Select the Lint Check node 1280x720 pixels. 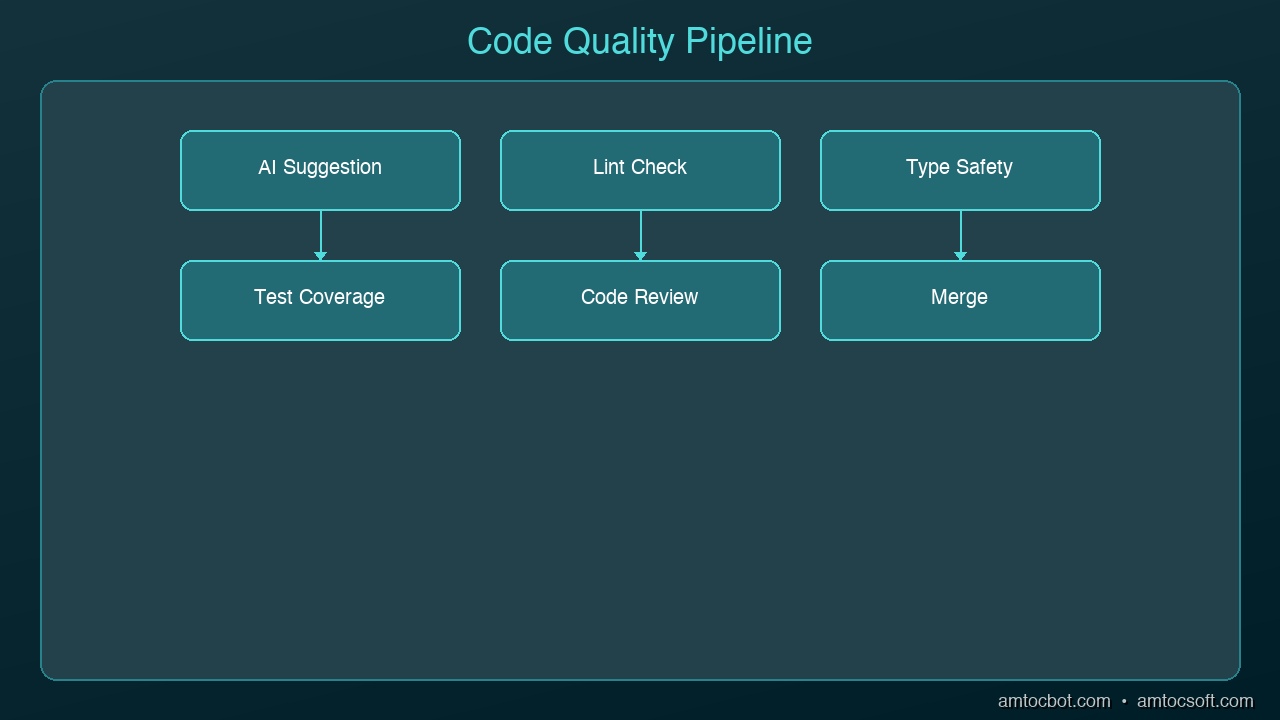[x=640, y=170]
